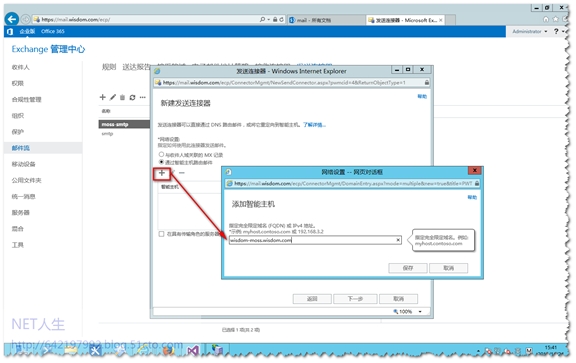Add a new send connector with plus icon
Viewport: 576px width, 363px height.
[102, 97]
